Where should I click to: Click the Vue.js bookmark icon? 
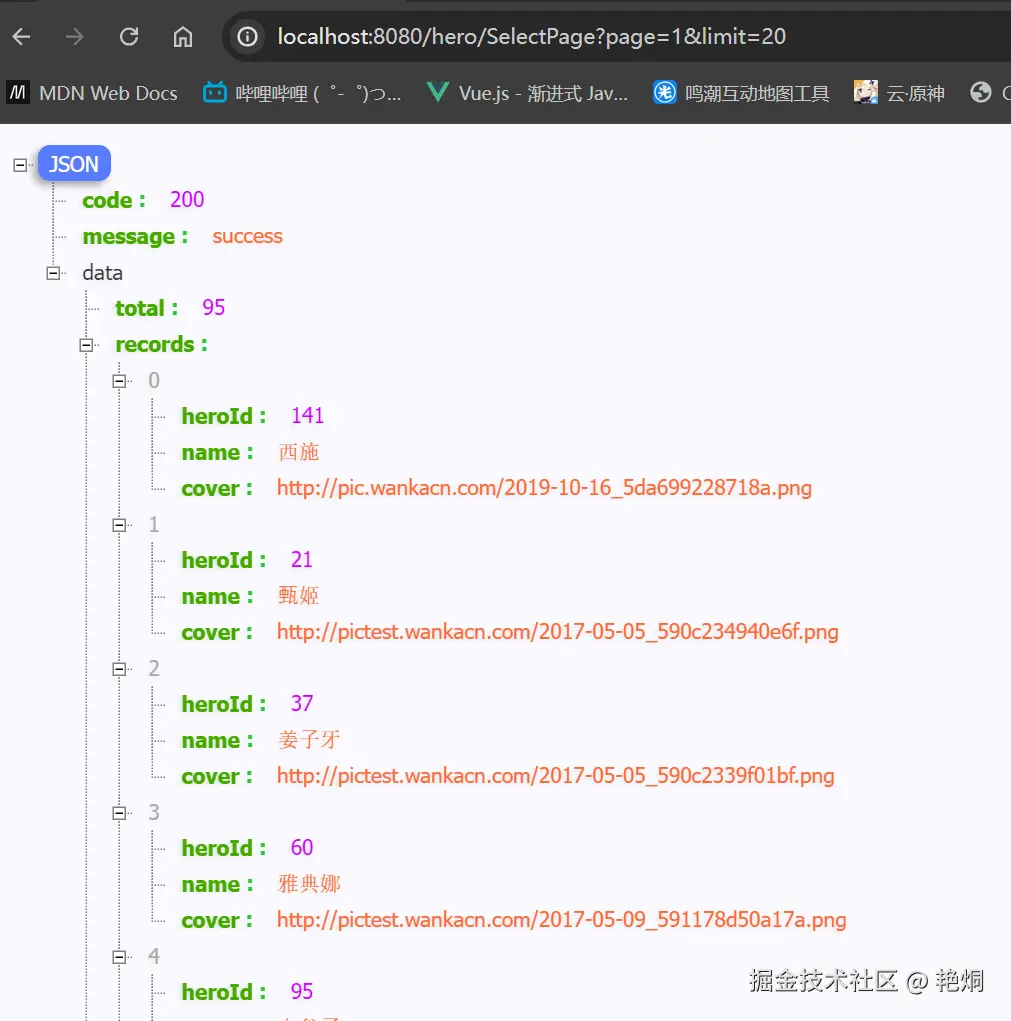437,92
